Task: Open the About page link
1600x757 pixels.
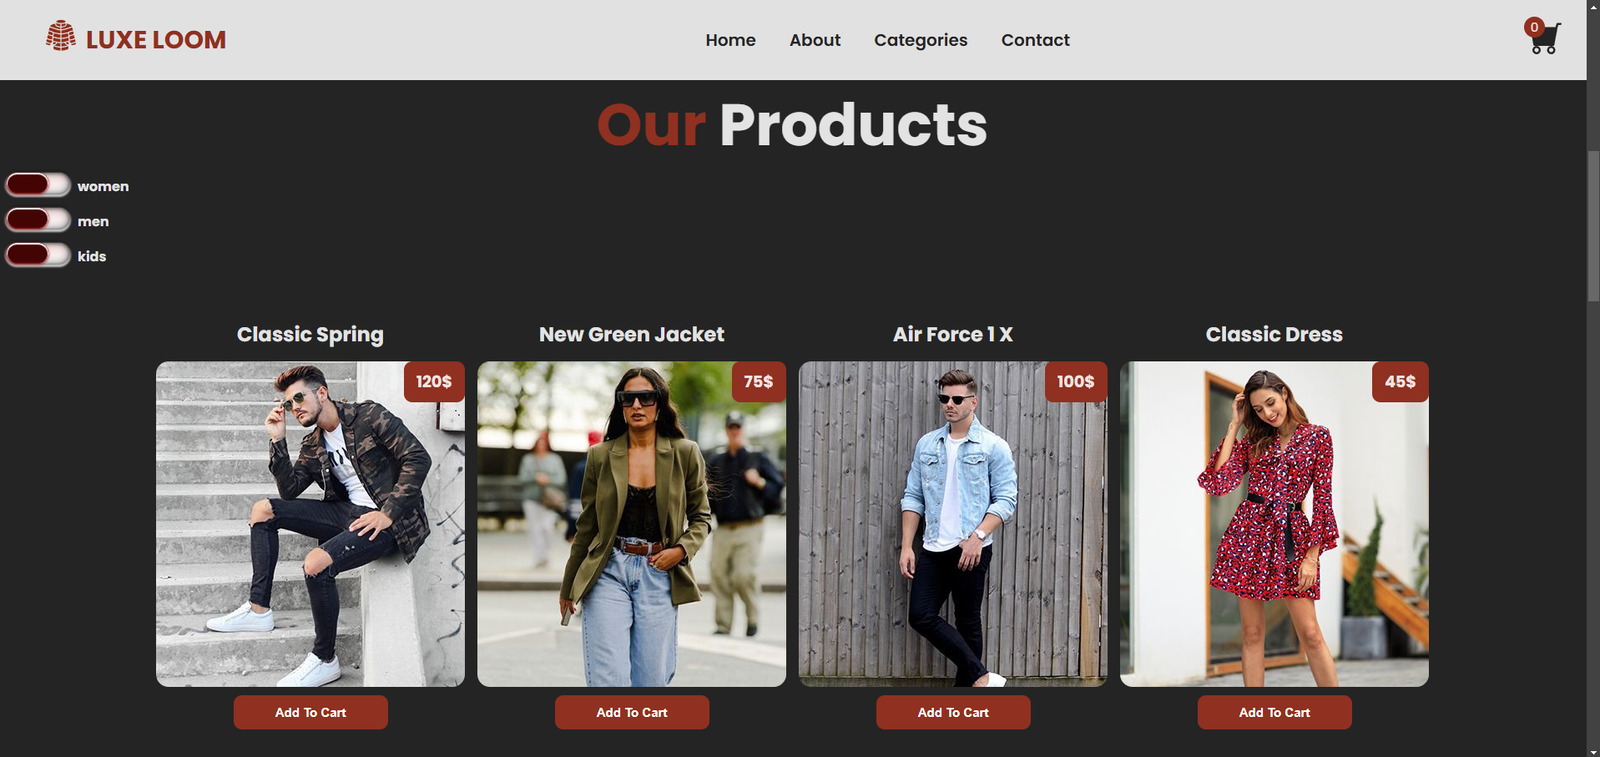Action: (x=815, y=40)
